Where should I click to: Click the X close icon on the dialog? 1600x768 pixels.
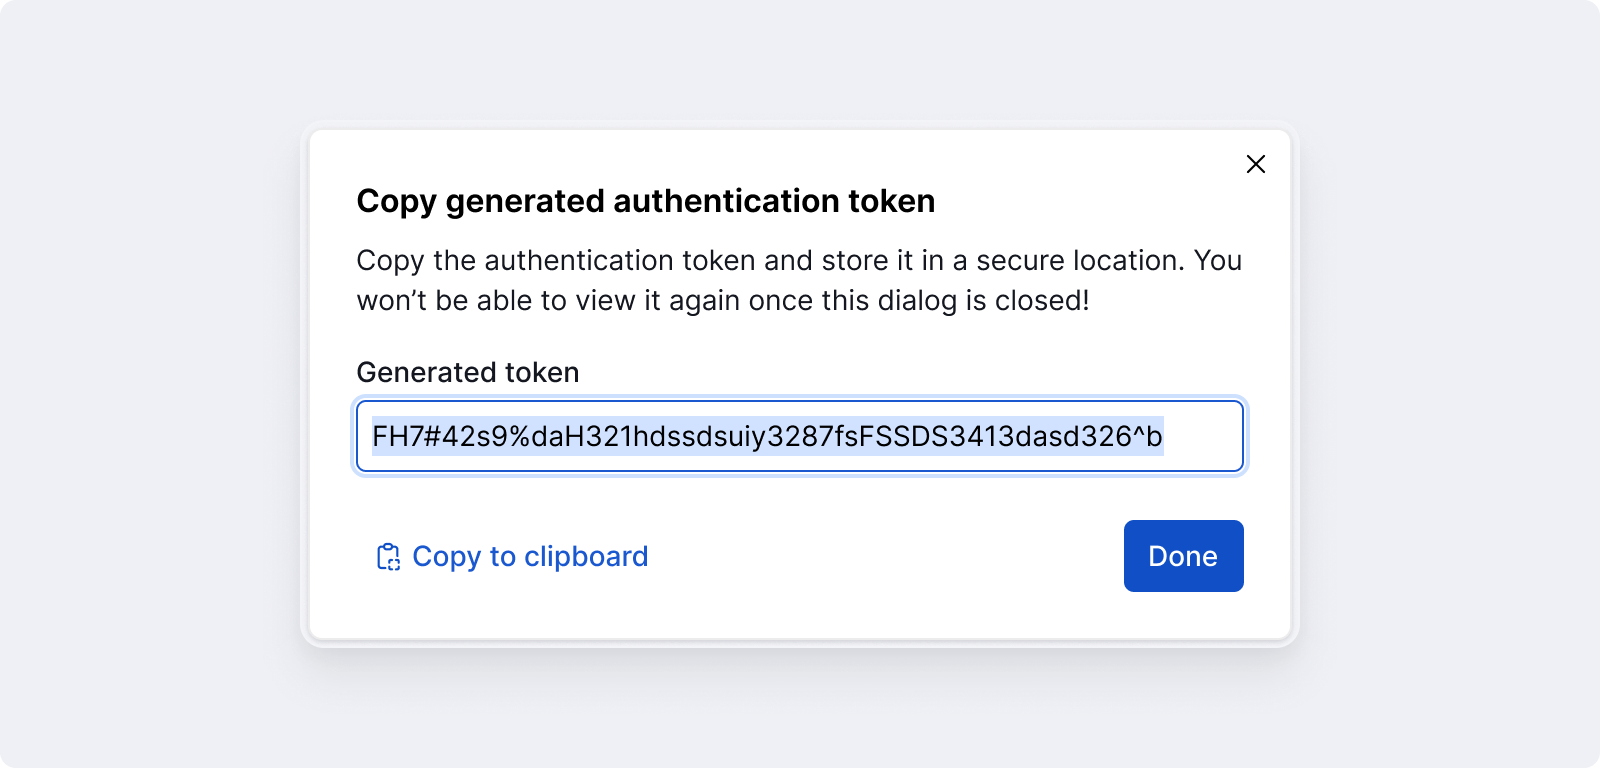1256,164
